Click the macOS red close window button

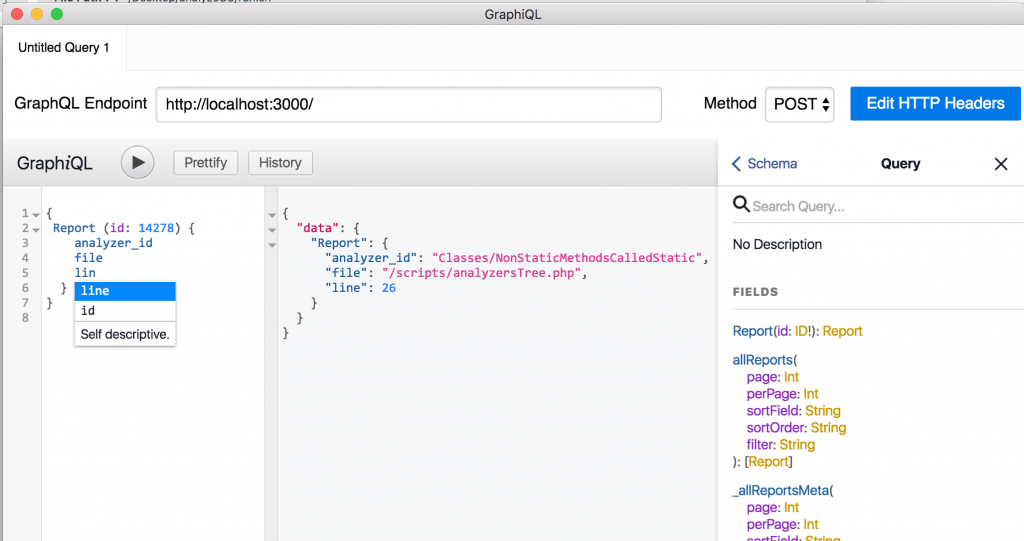pos(17,14)
